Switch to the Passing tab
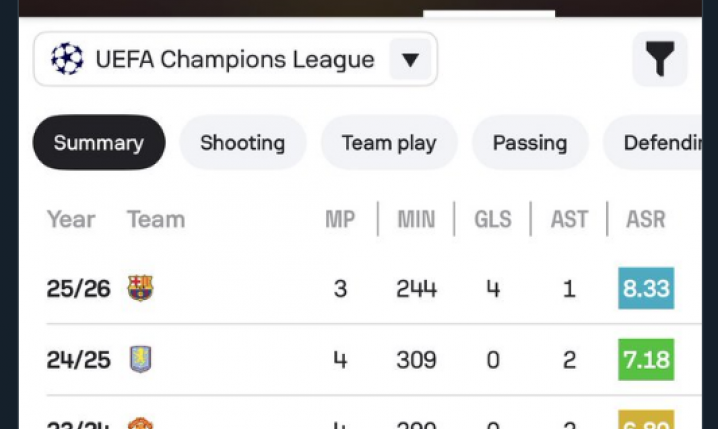 tap(530, 143)
